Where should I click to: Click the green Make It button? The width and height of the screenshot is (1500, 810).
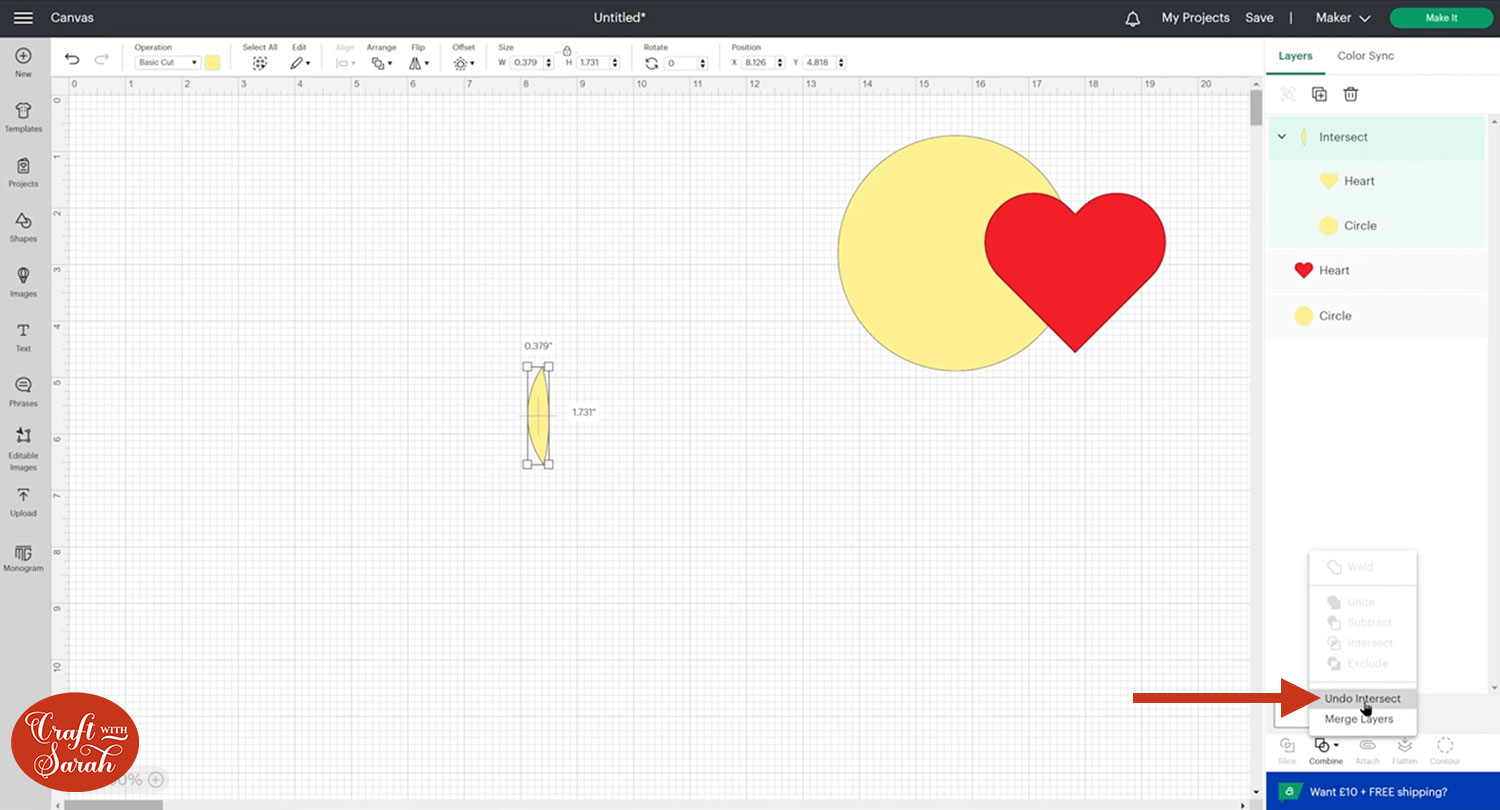[1440, 18]
